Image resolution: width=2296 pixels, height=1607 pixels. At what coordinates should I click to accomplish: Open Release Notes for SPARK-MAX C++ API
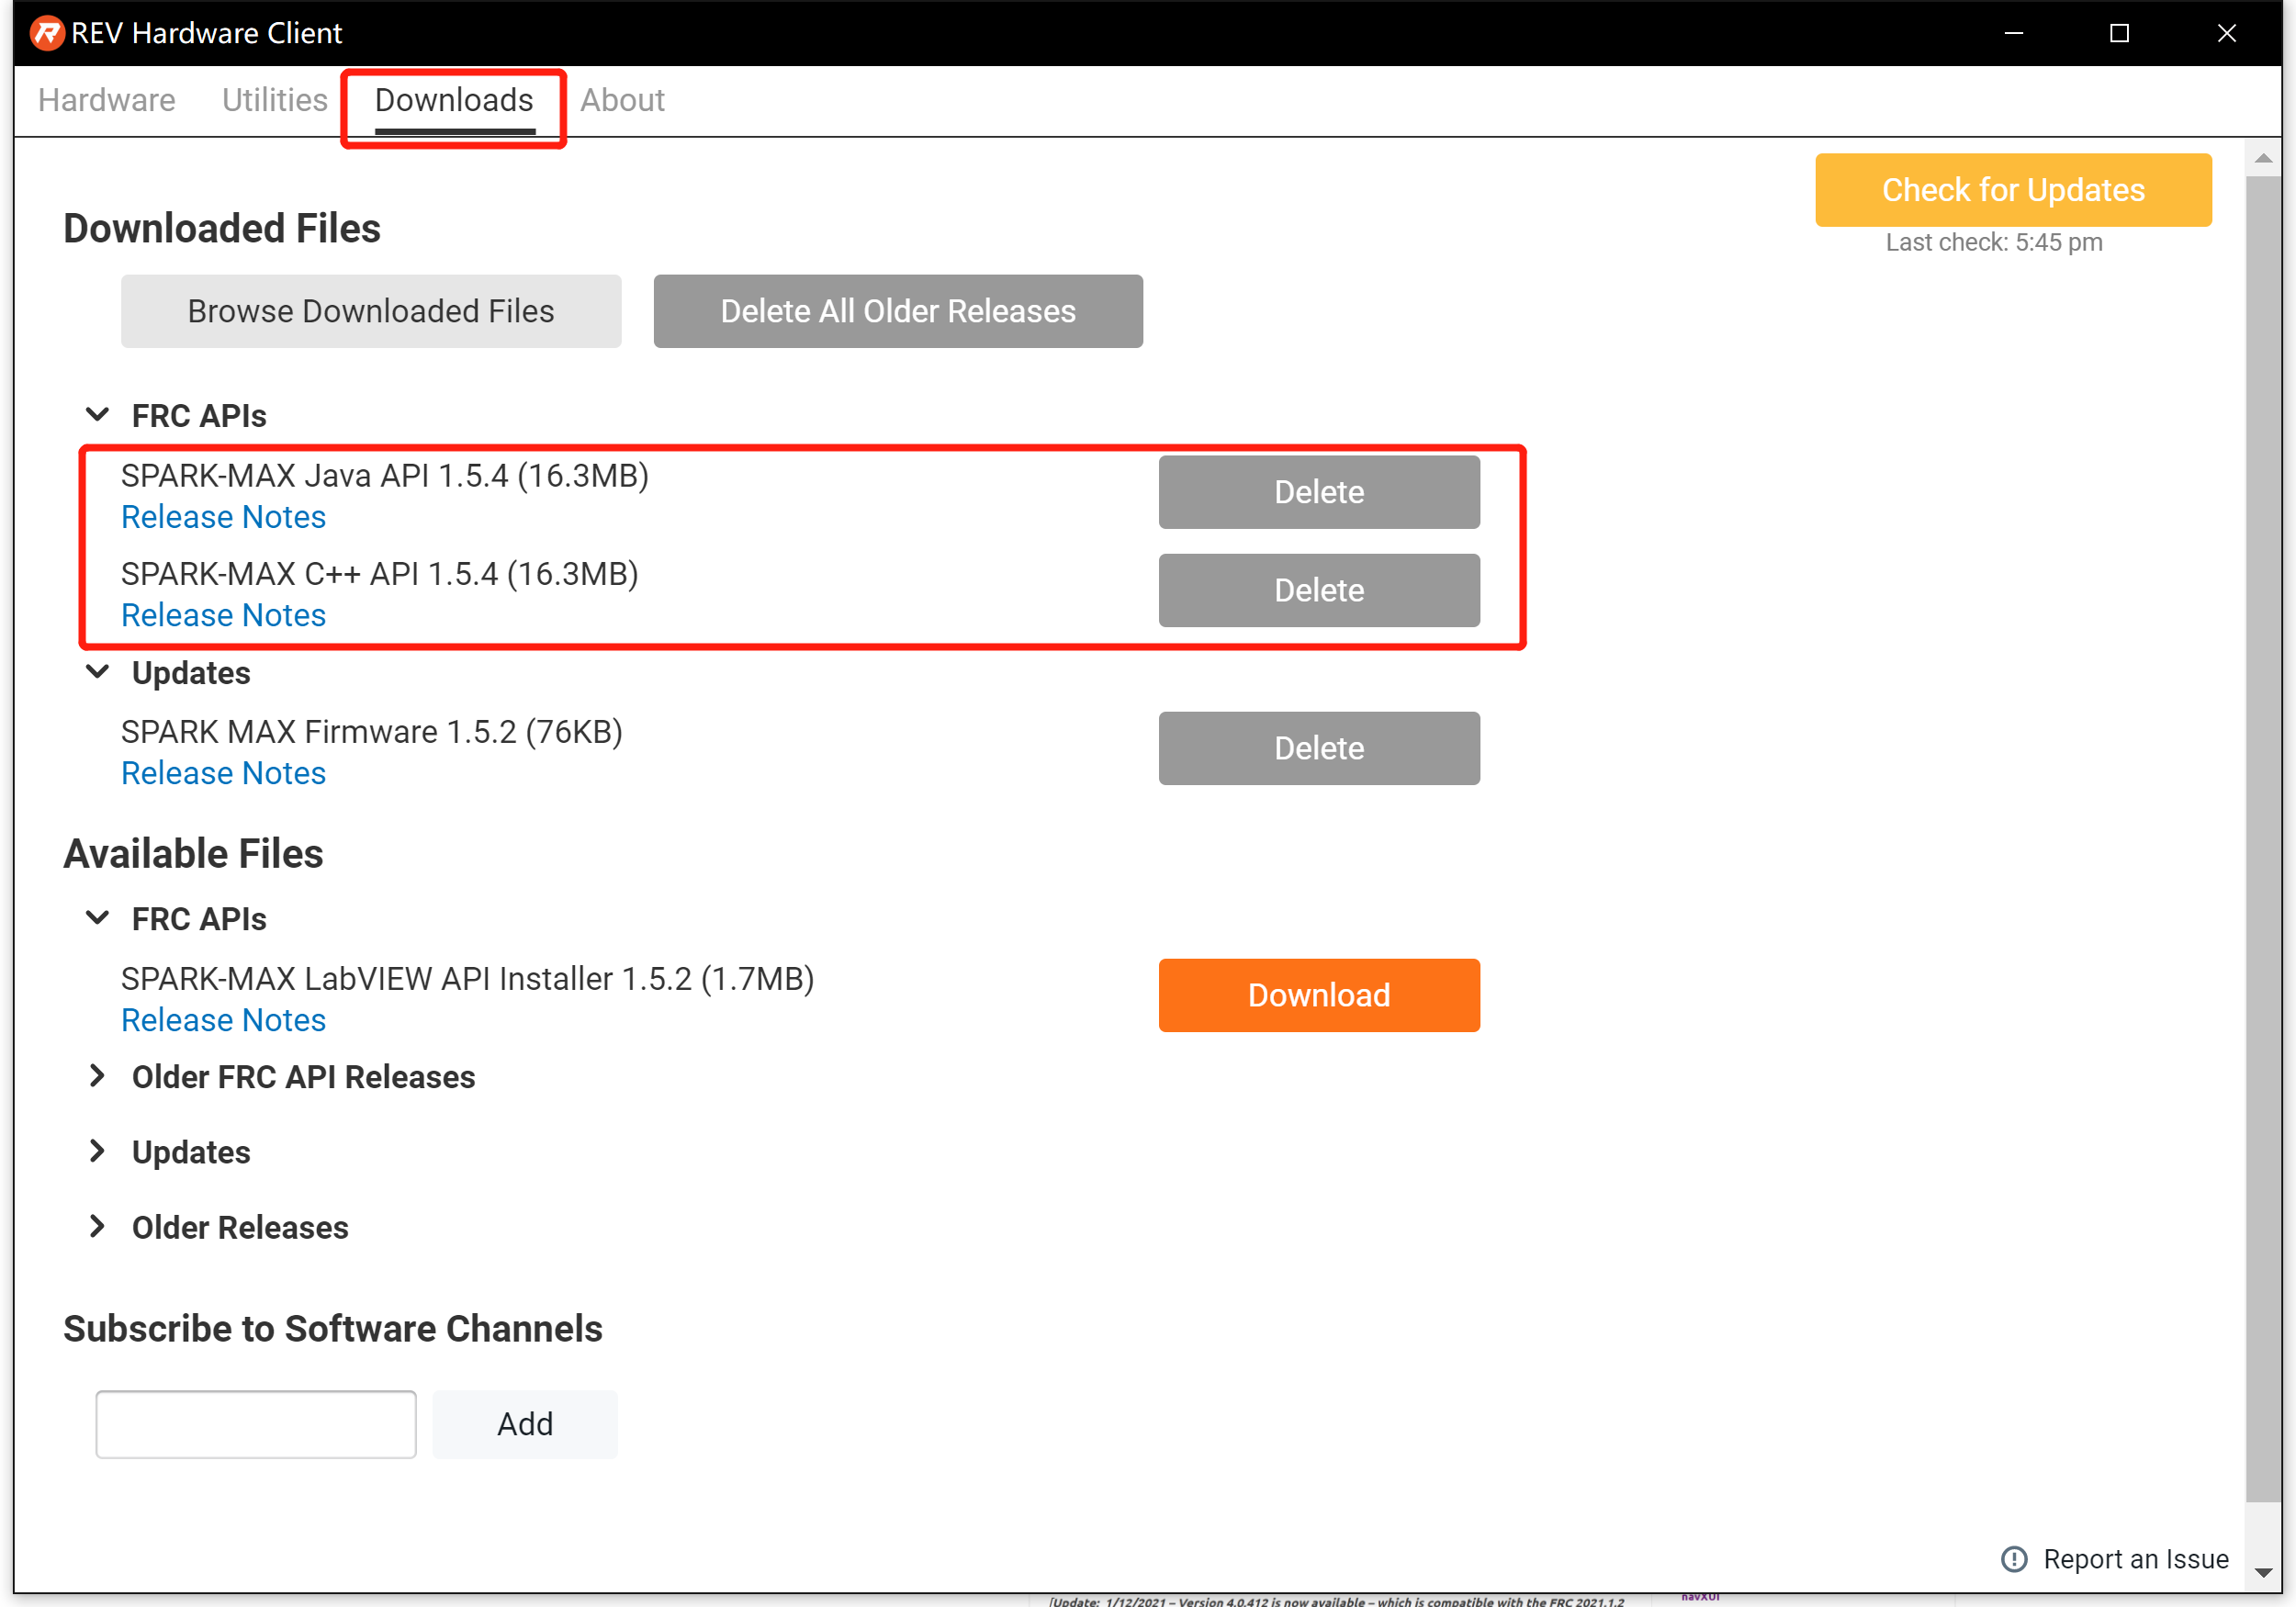point(223,615)
